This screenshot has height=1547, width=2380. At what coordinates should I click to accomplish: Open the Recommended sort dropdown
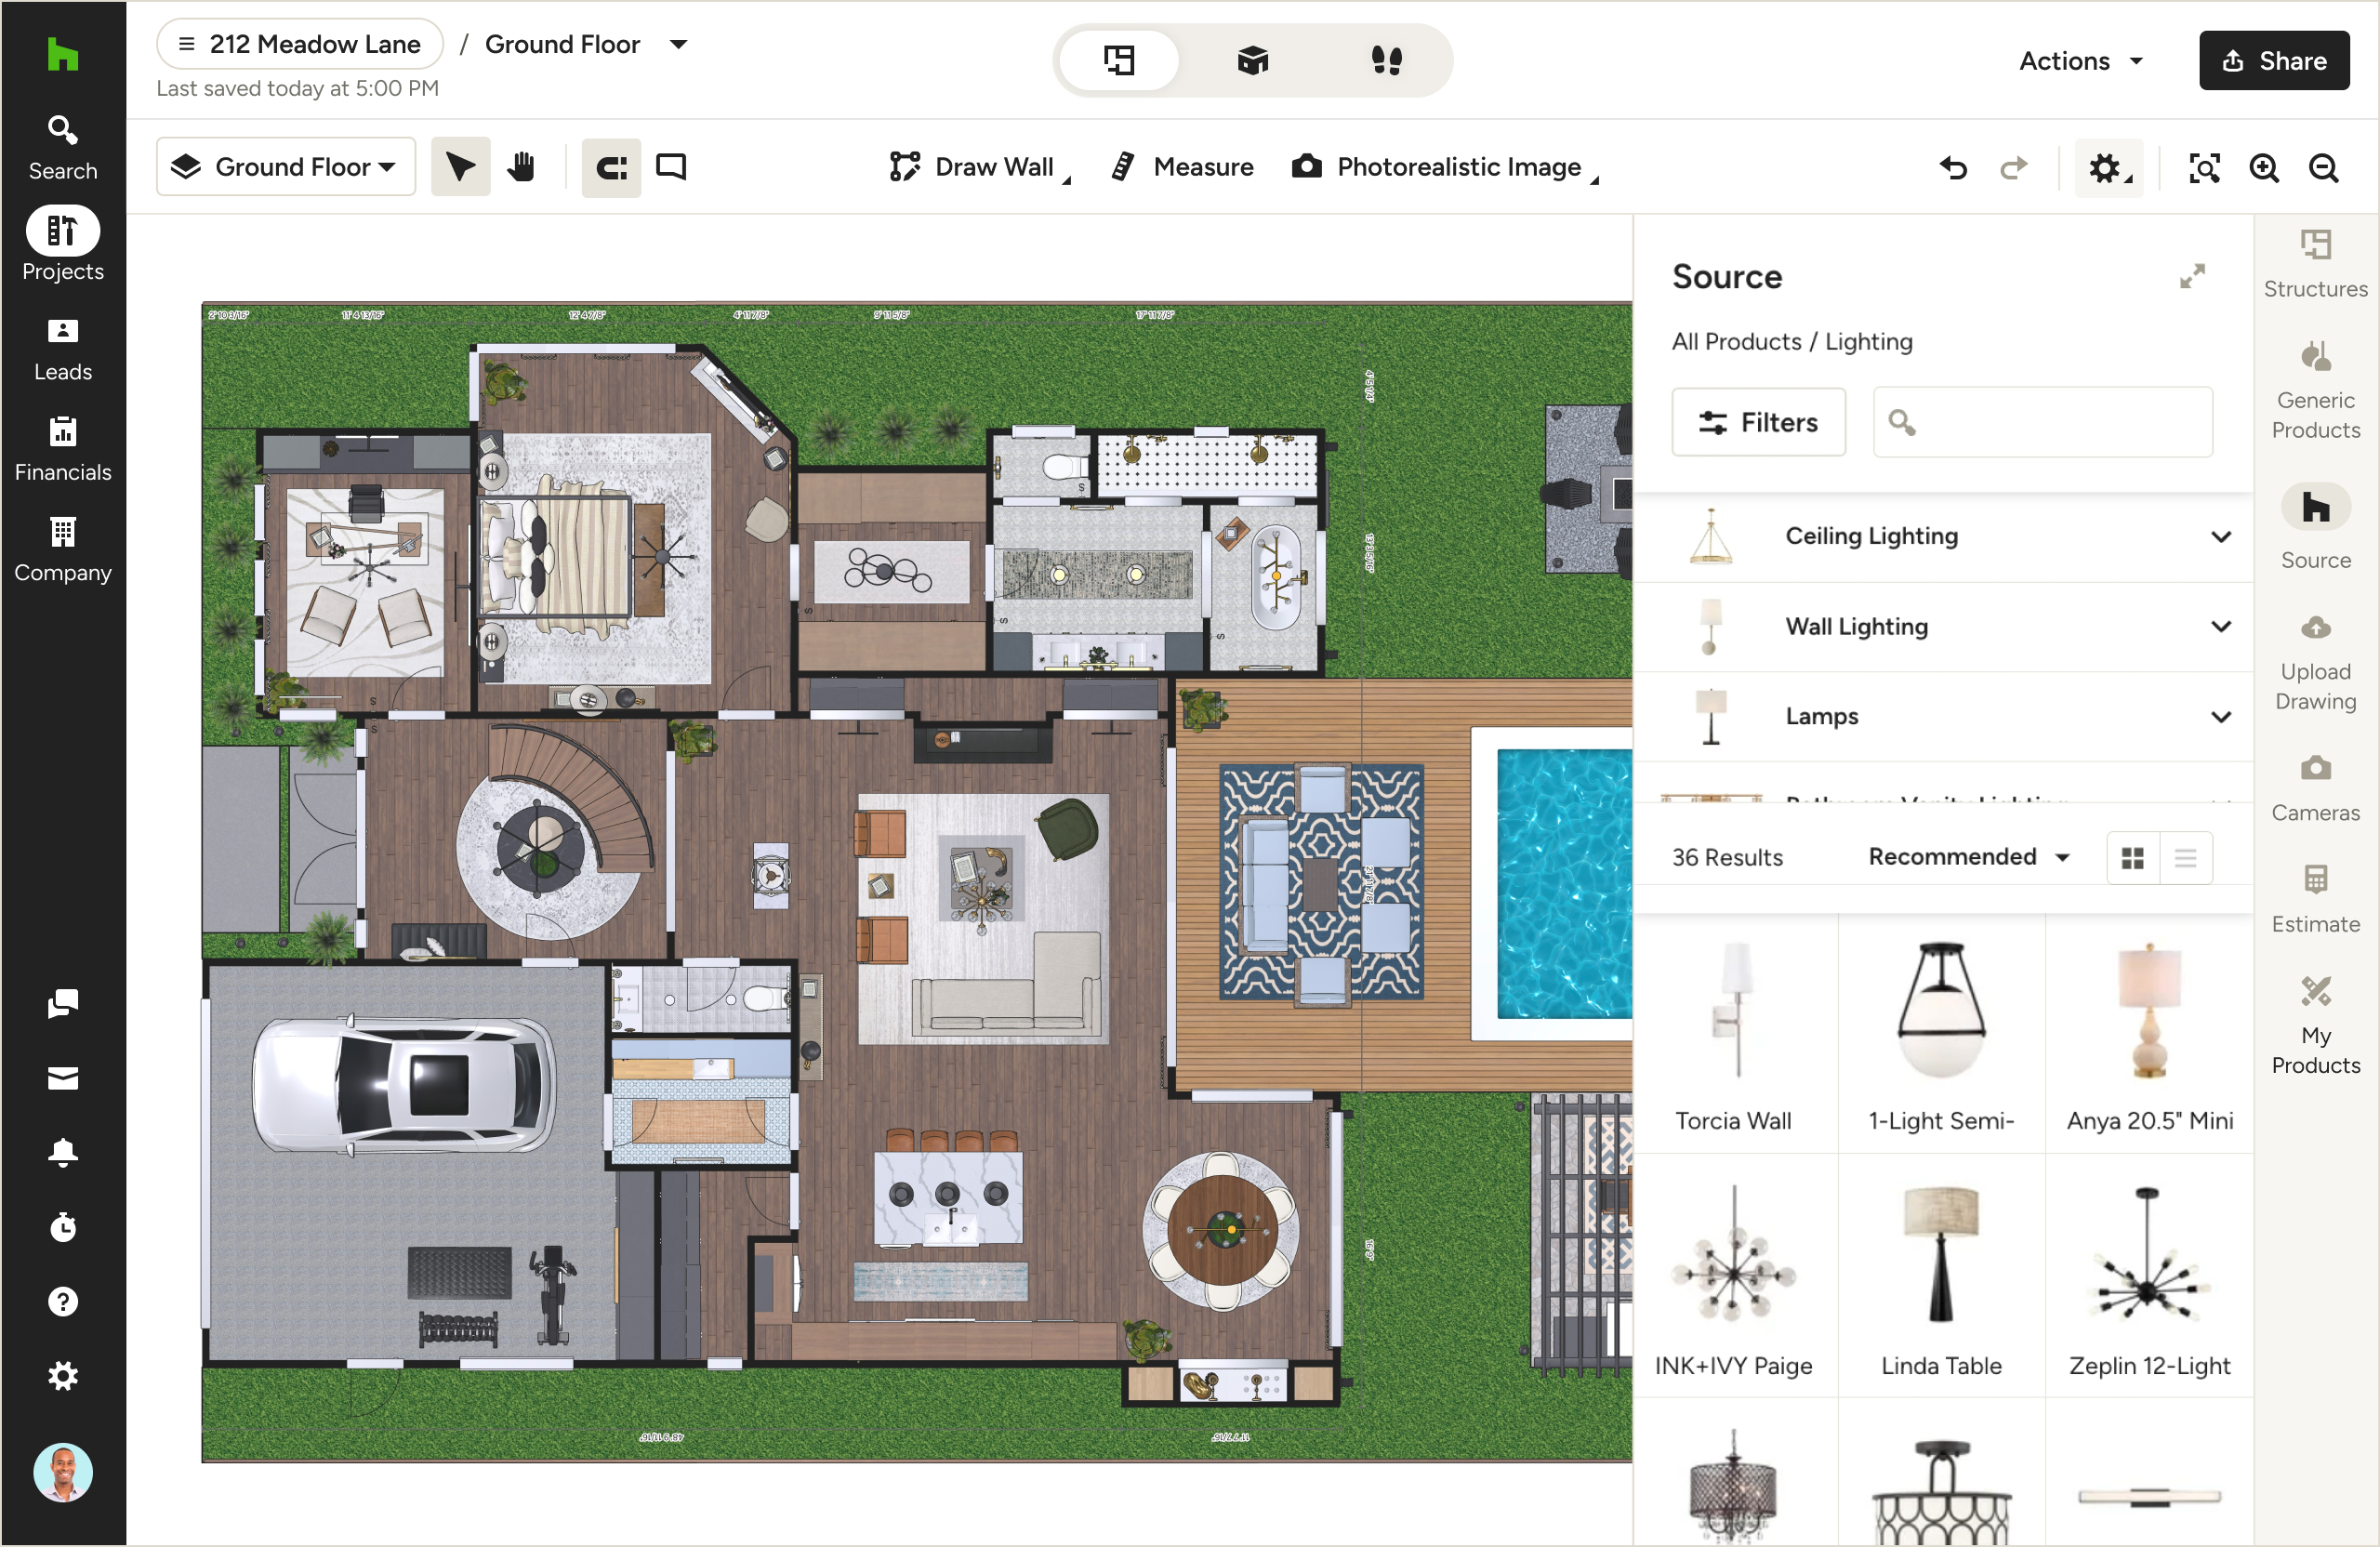click(1966, 857)
